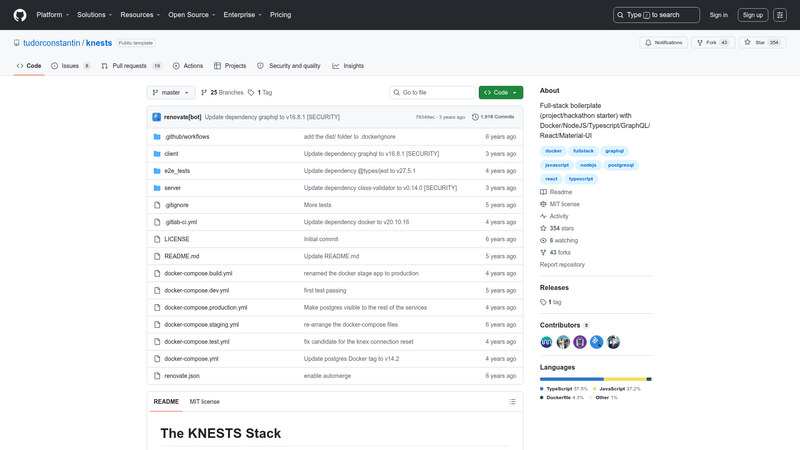
Task: Open the Activity link
Action: pyautogui.click(x=554, y=216)
